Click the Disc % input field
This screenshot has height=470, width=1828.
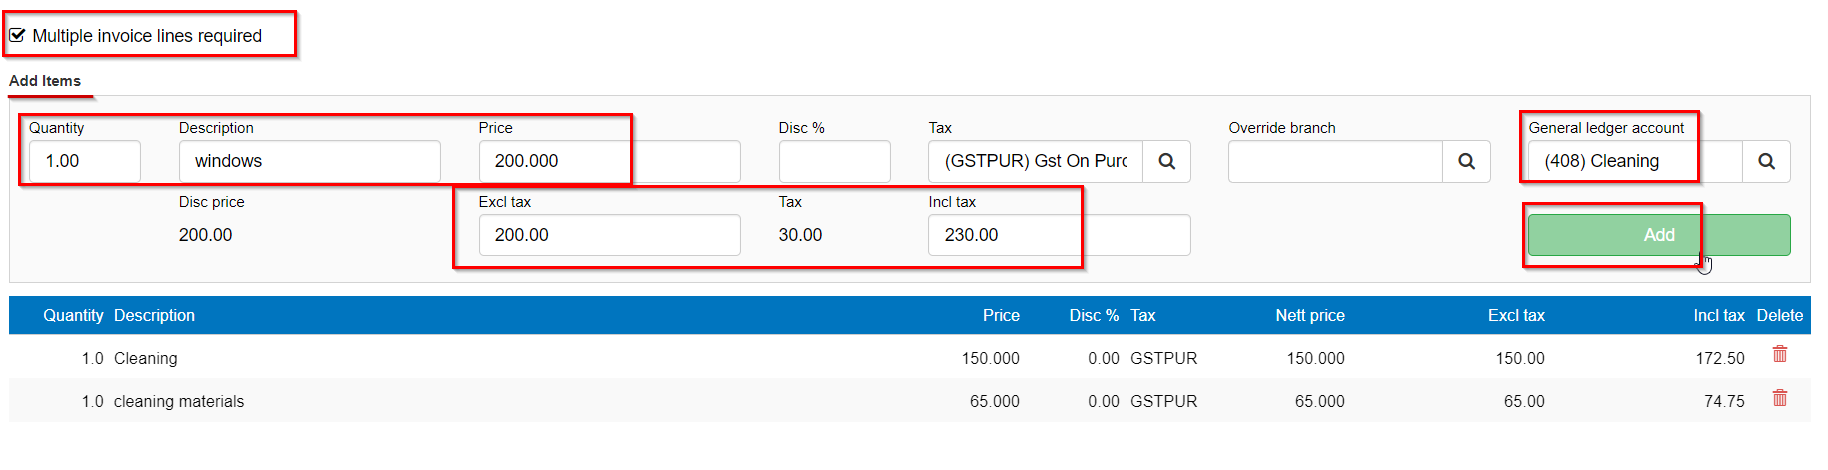pos(835,161)
